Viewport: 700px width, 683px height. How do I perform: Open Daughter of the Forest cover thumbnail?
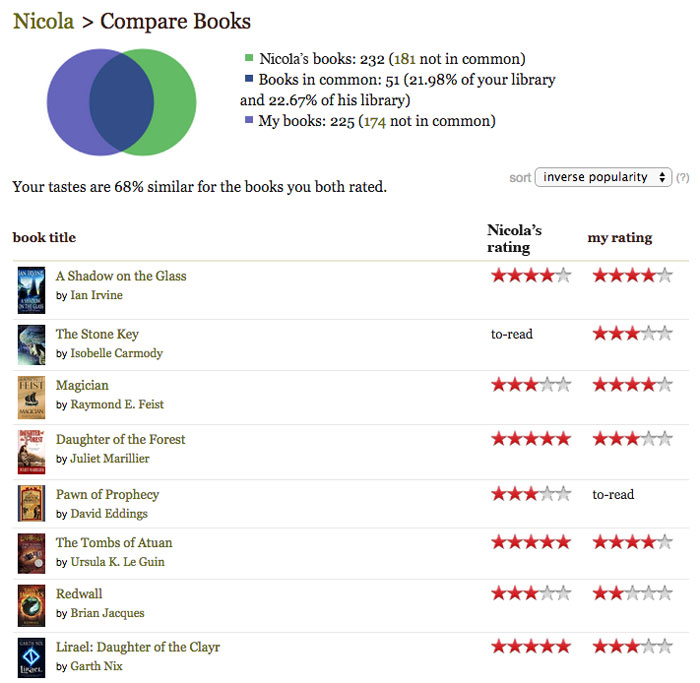tap(31, 451)
